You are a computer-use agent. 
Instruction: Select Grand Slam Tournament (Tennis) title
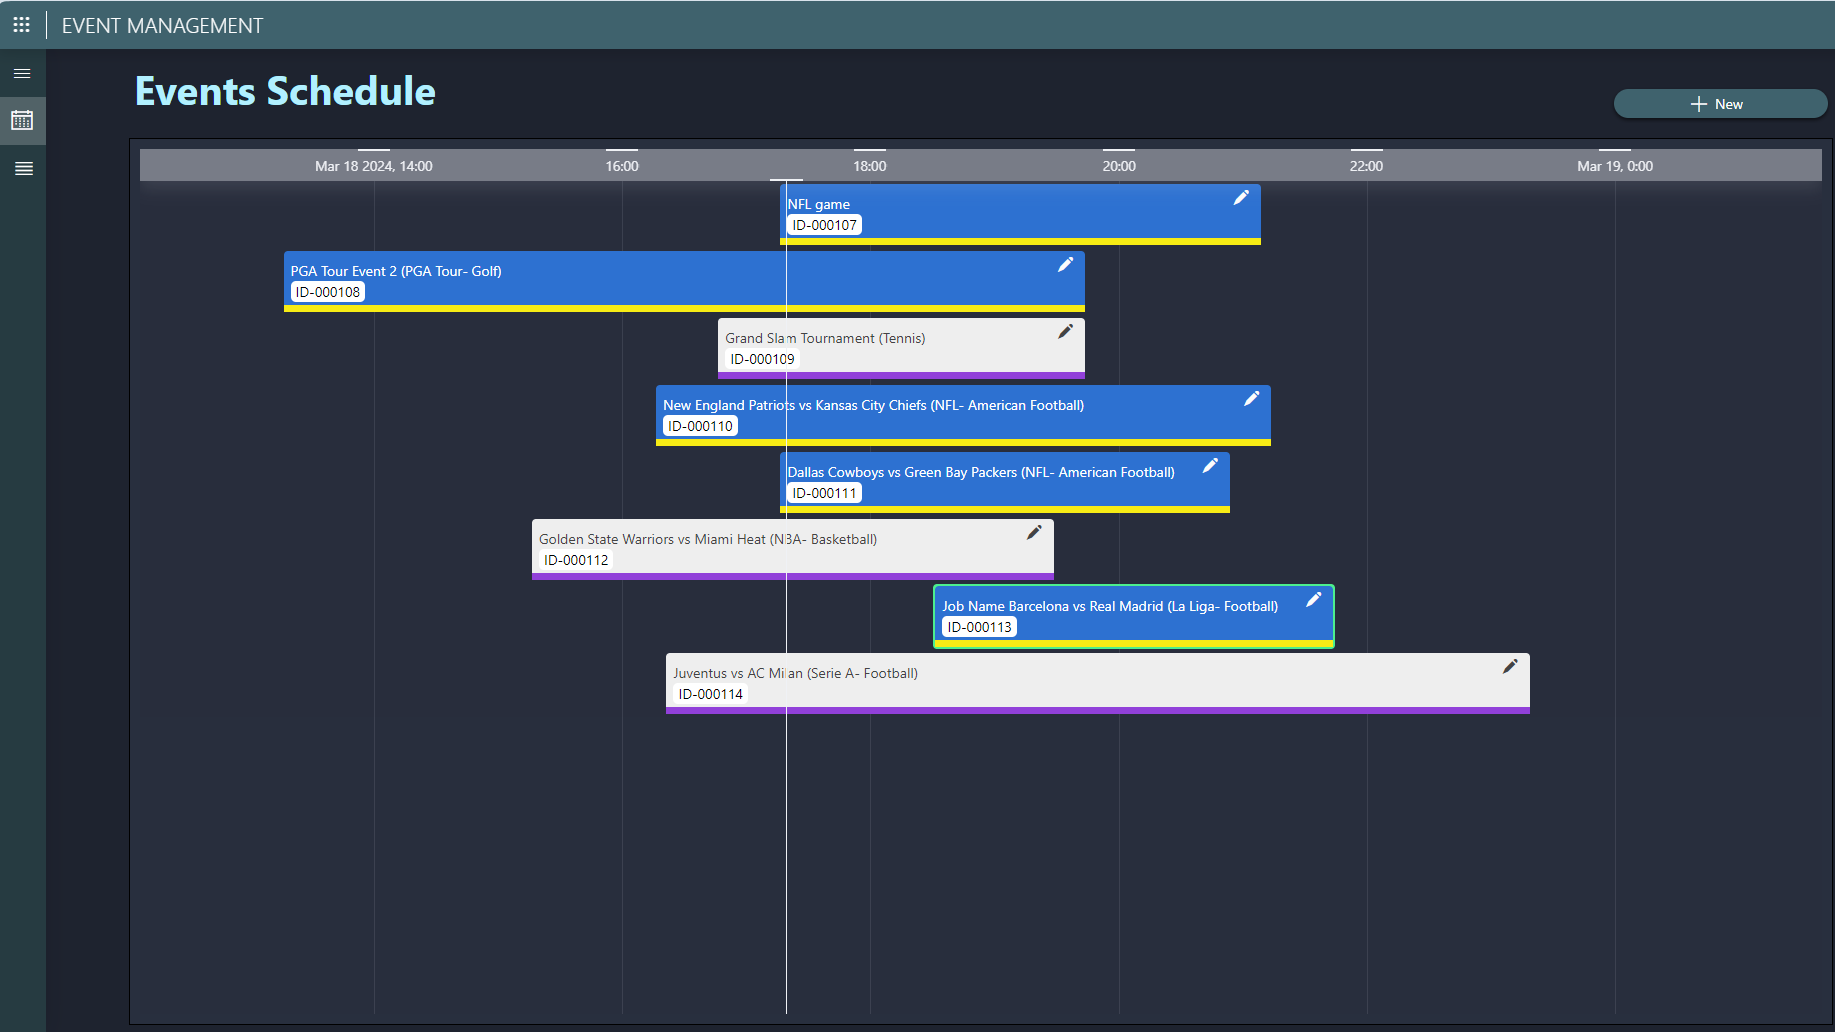[825, 338]
